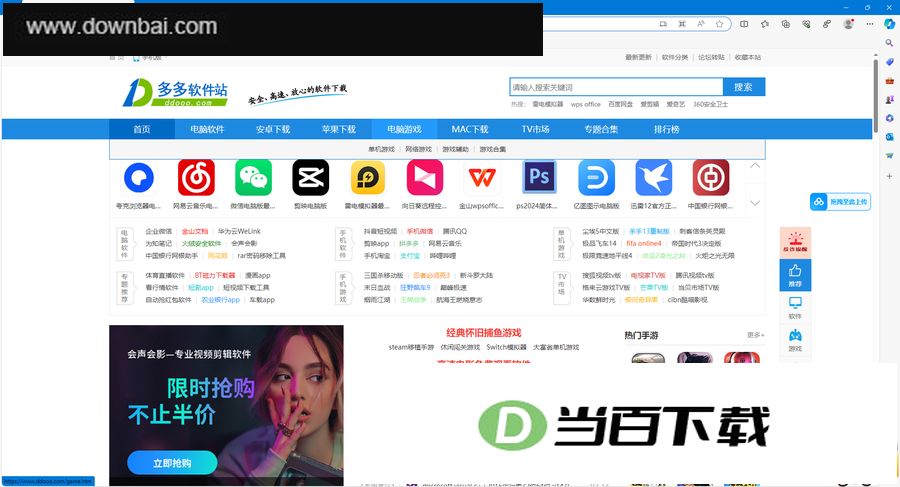Open the 专题合集 navigation tab
This screenshot has width=900, height=487.
(x=601, y=129)
